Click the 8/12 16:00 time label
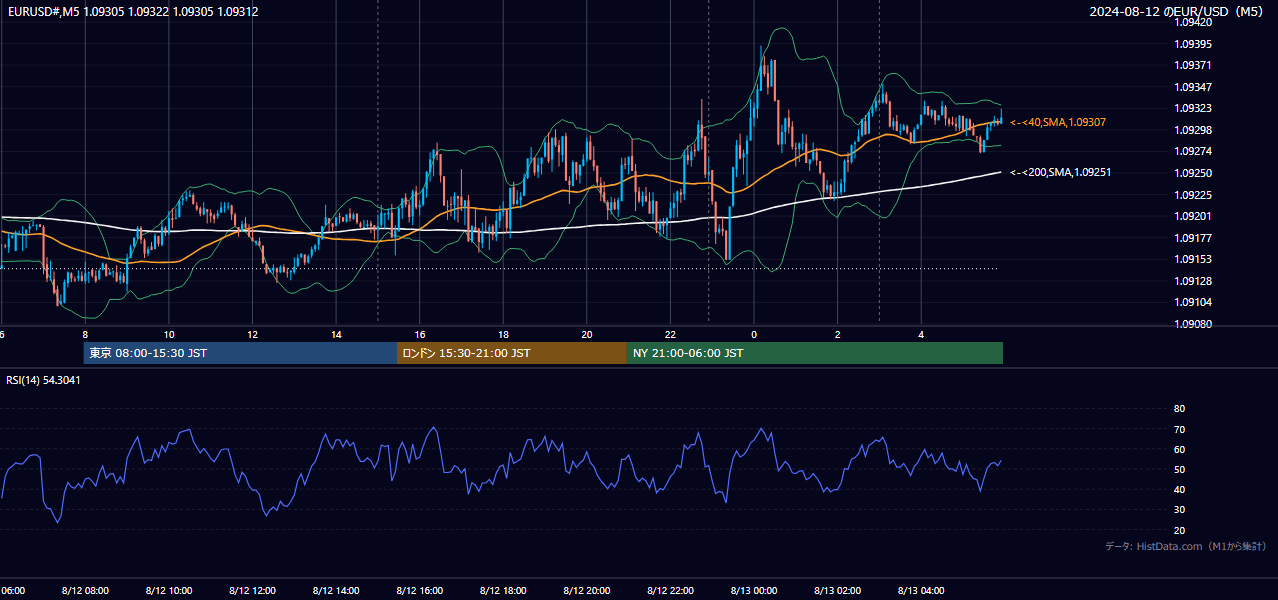Screen dimensions: 1278x600 coord(419,590)
